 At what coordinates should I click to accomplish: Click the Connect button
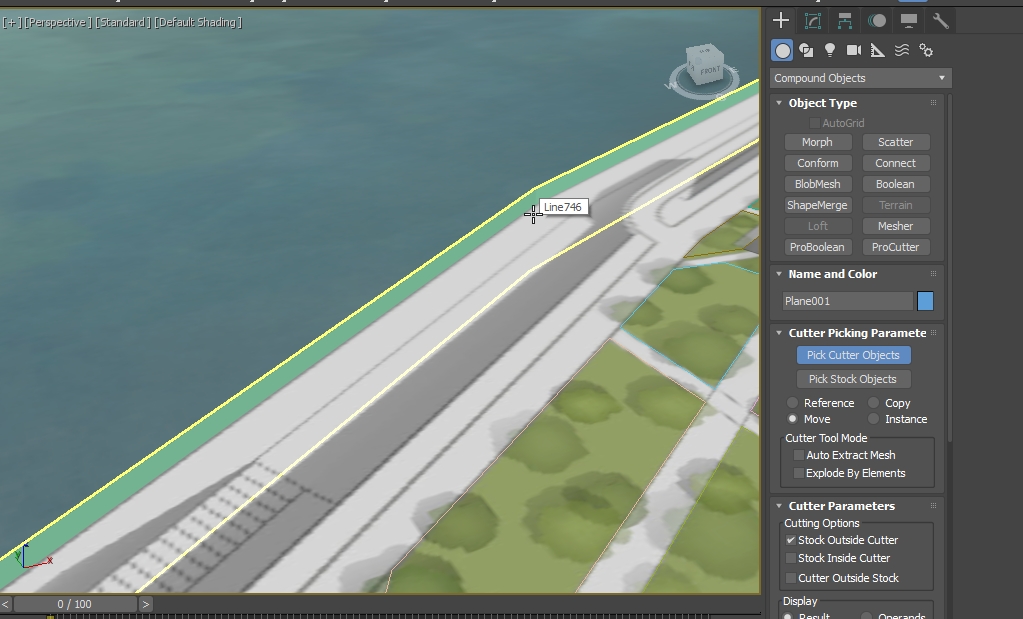click(896, 163)
